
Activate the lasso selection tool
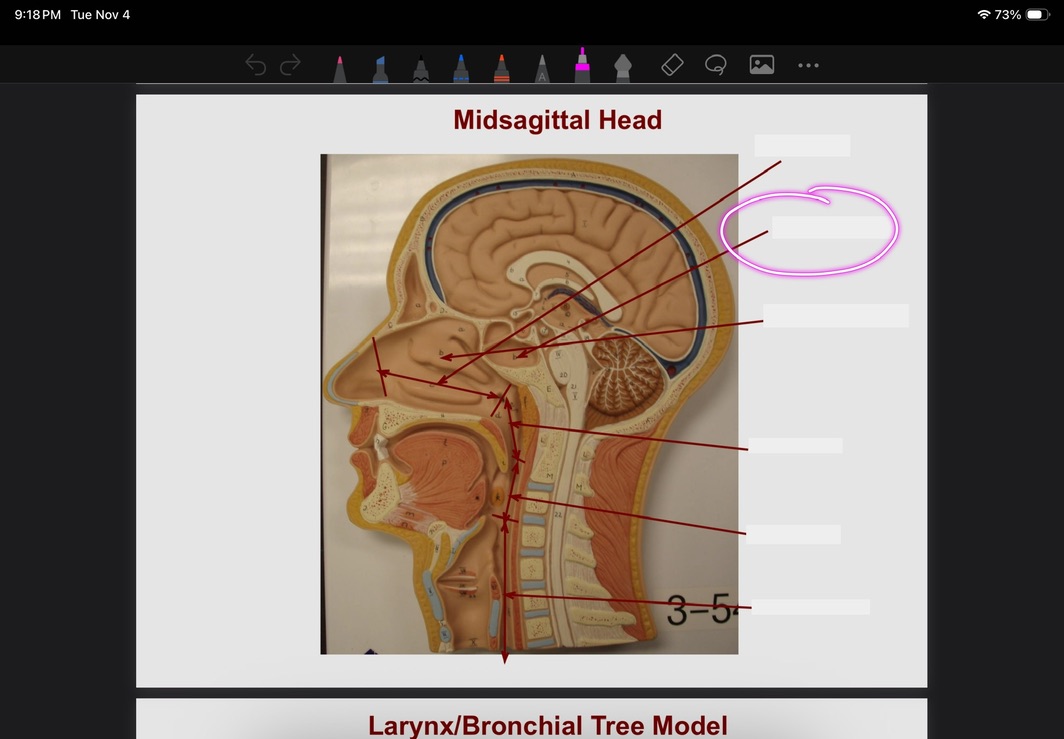coord(715,65)
